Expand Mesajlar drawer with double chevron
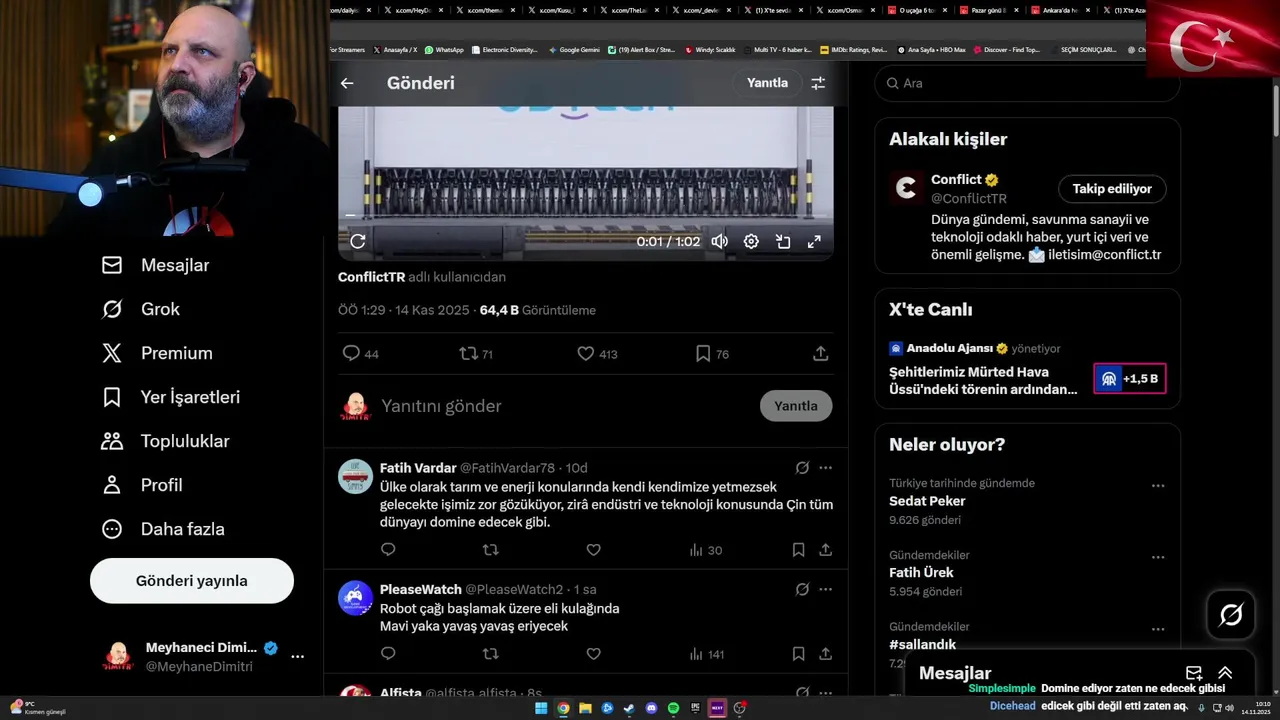 [x=1225, y=673]
